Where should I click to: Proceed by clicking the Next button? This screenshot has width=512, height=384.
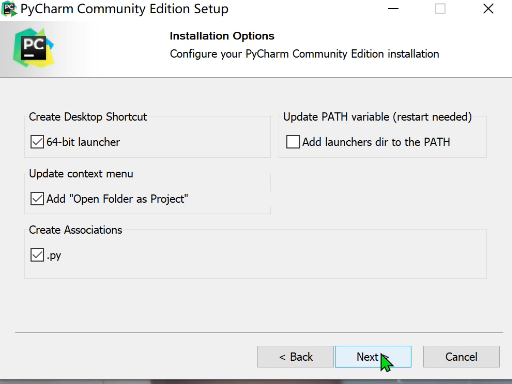coord(373,357)
